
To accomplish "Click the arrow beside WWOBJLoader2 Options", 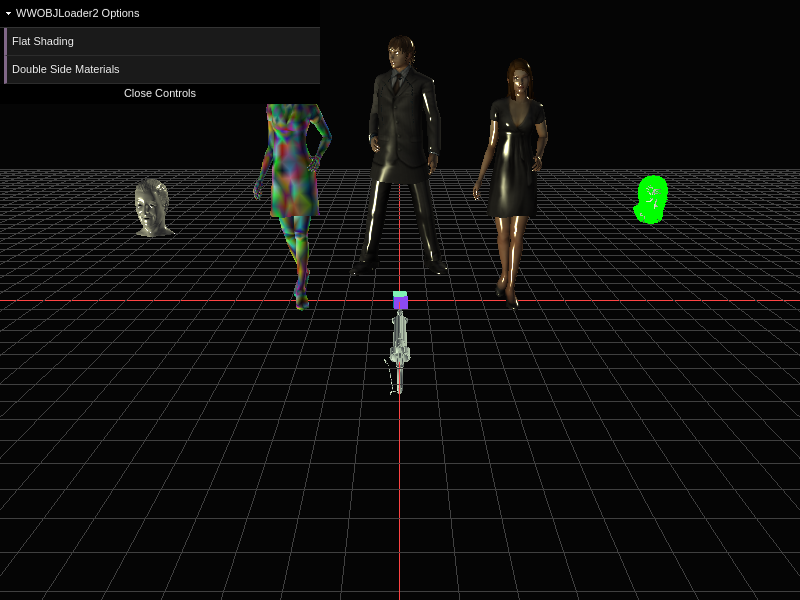I will [x=8, y=13].
